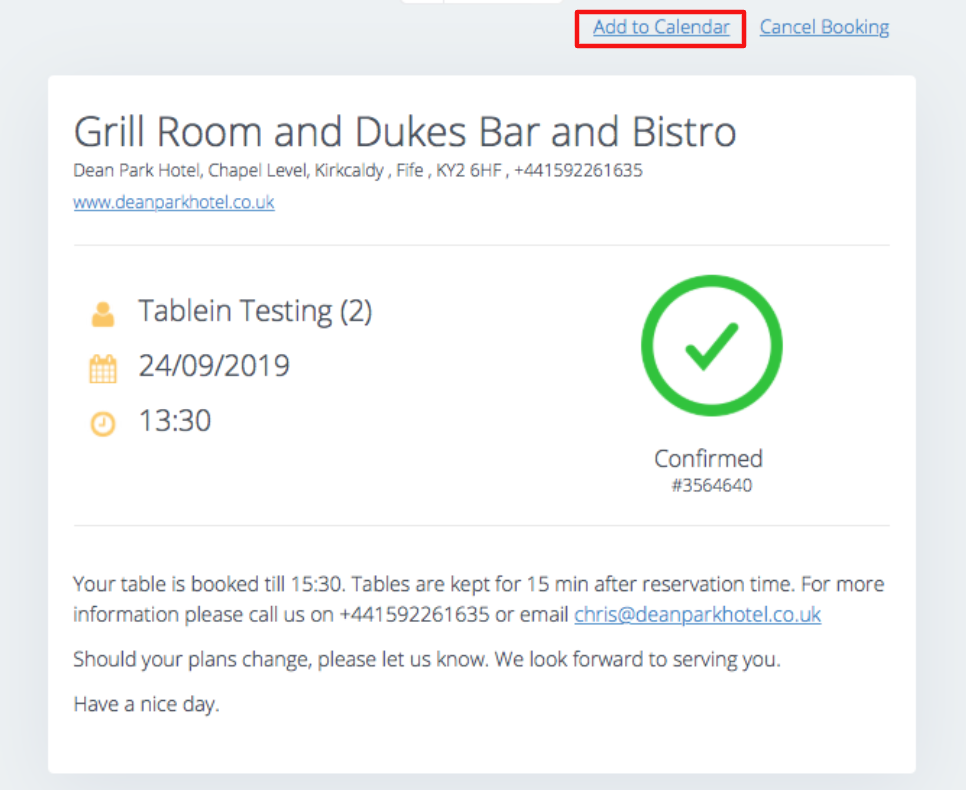This screenshot has height=790, width=966.
Task: Click the guest name Tablein Testing (2)
Action: 255,312
